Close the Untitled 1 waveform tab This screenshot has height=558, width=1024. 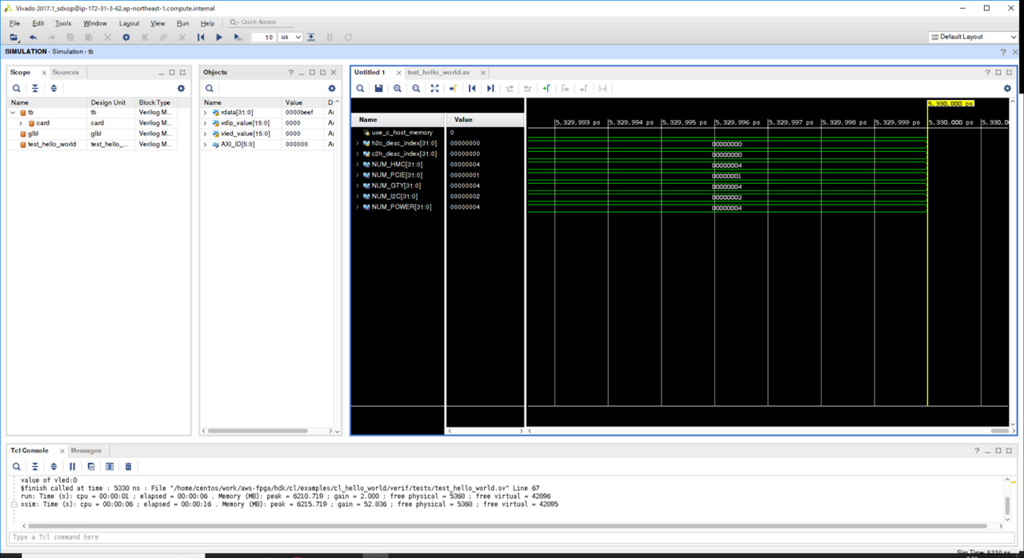[398, 73]
